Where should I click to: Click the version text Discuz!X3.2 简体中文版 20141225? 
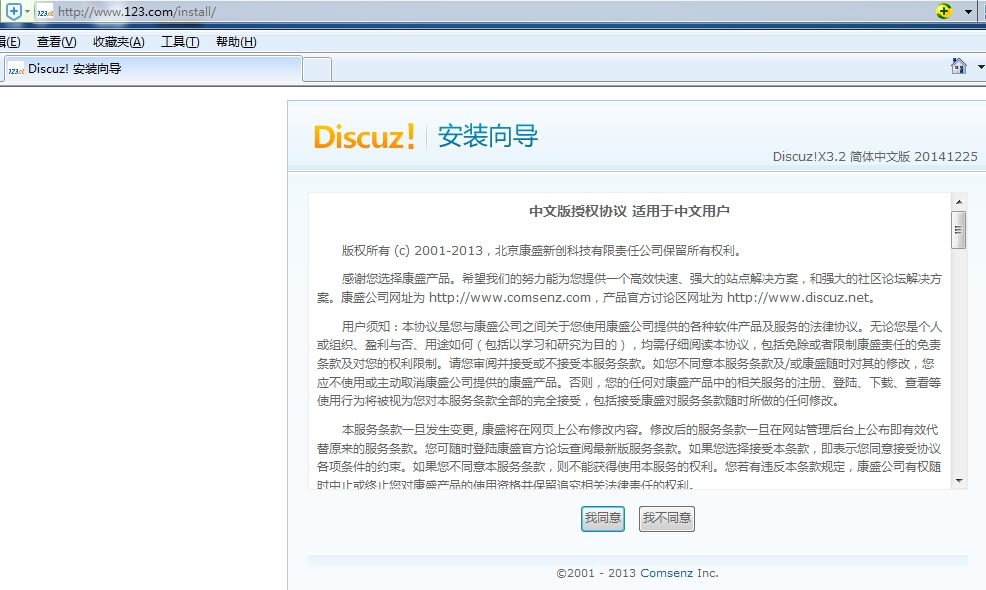(x=875, y=157)
